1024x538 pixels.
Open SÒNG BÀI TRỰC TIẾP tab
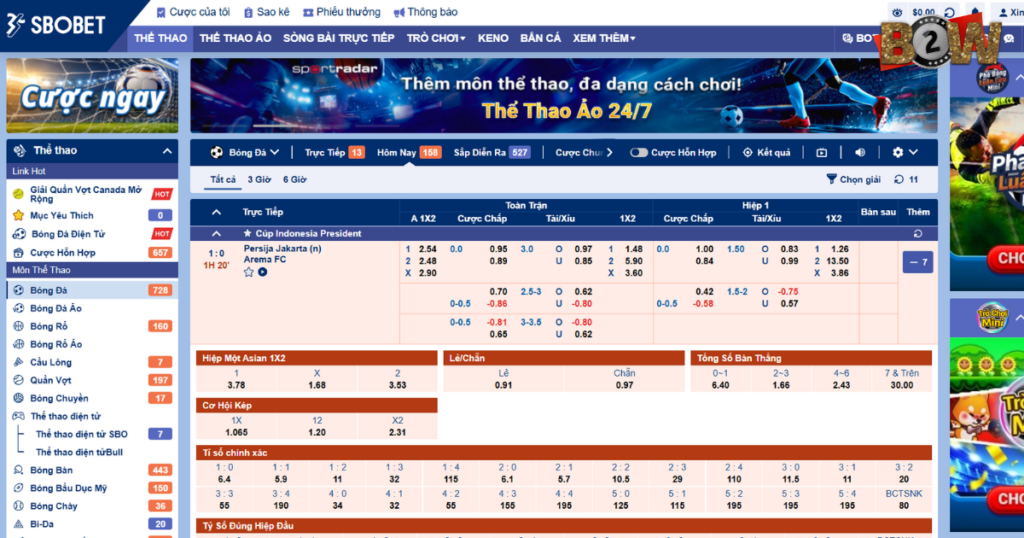click(x=338, y=38)
